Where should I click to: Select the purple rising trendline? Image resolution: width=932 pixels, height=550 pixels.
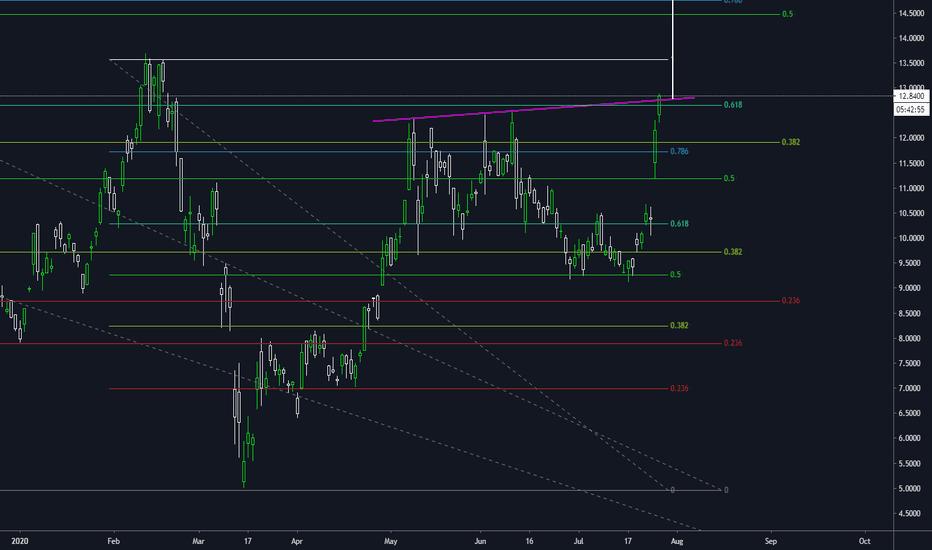(x=534, y=109)
